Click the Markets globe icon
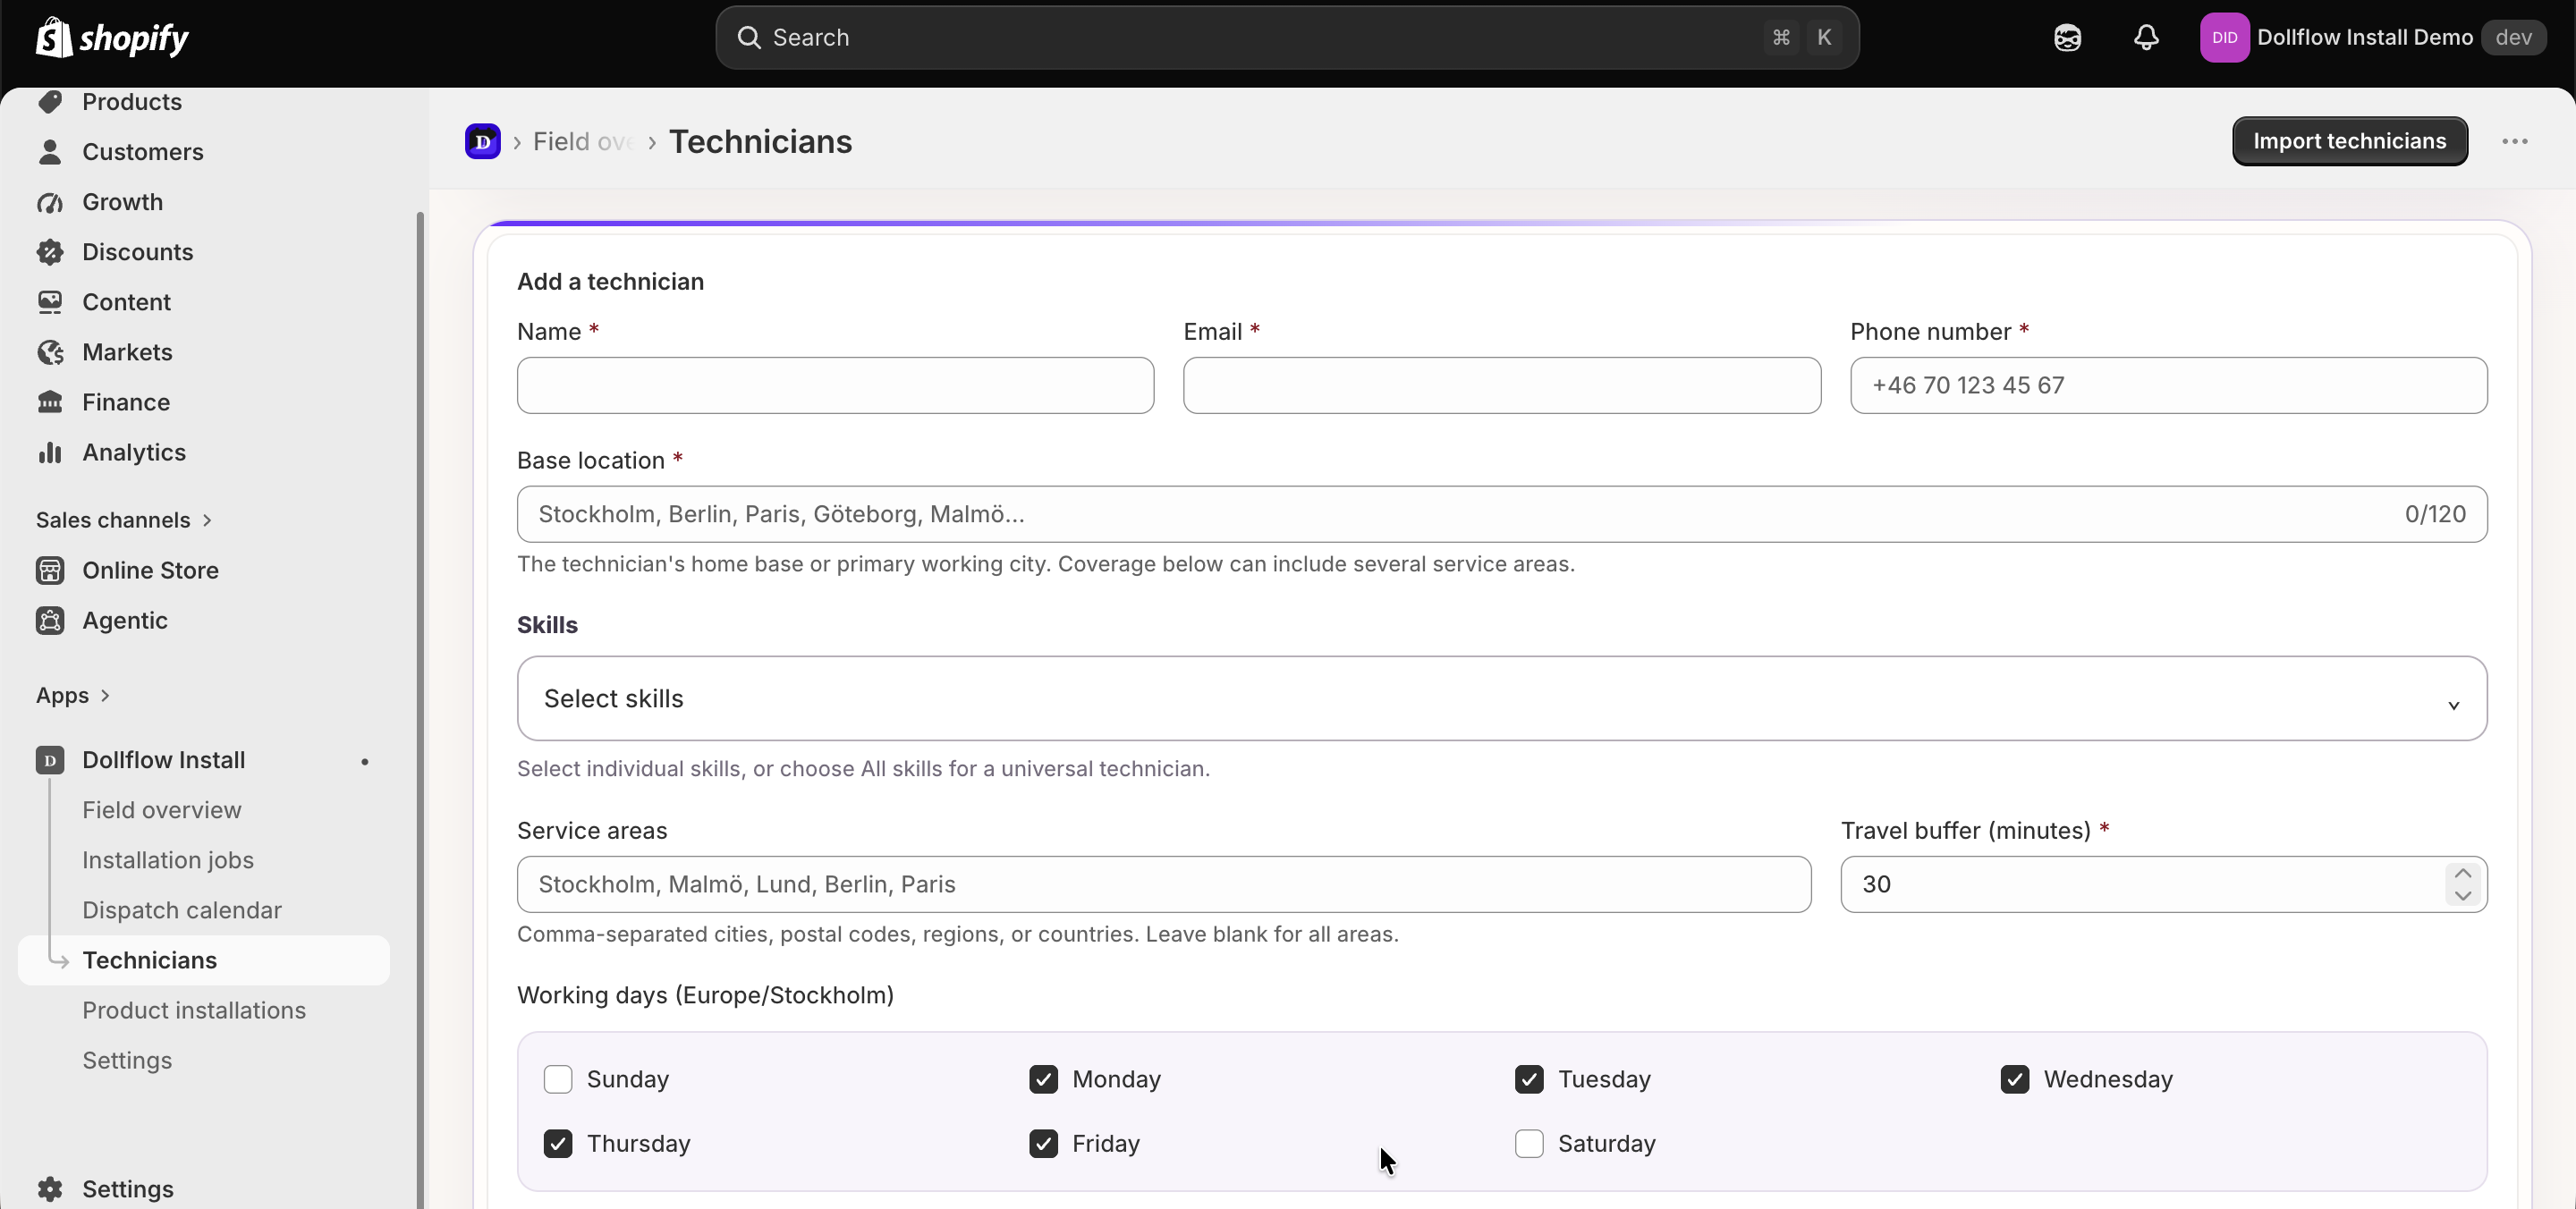The width and height of the screenshot is (2576, 1209). coord(50,352)
